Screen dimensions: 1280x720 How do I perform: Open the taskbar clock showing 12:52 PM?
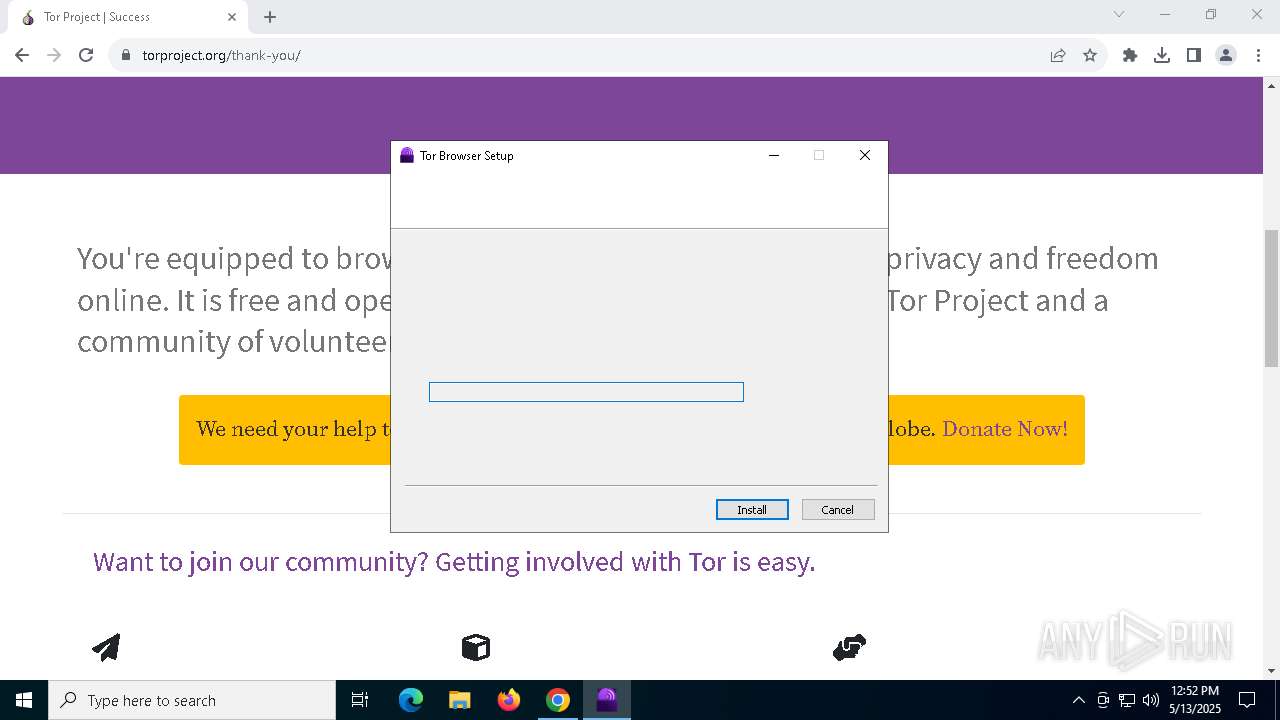[1195, 700]
